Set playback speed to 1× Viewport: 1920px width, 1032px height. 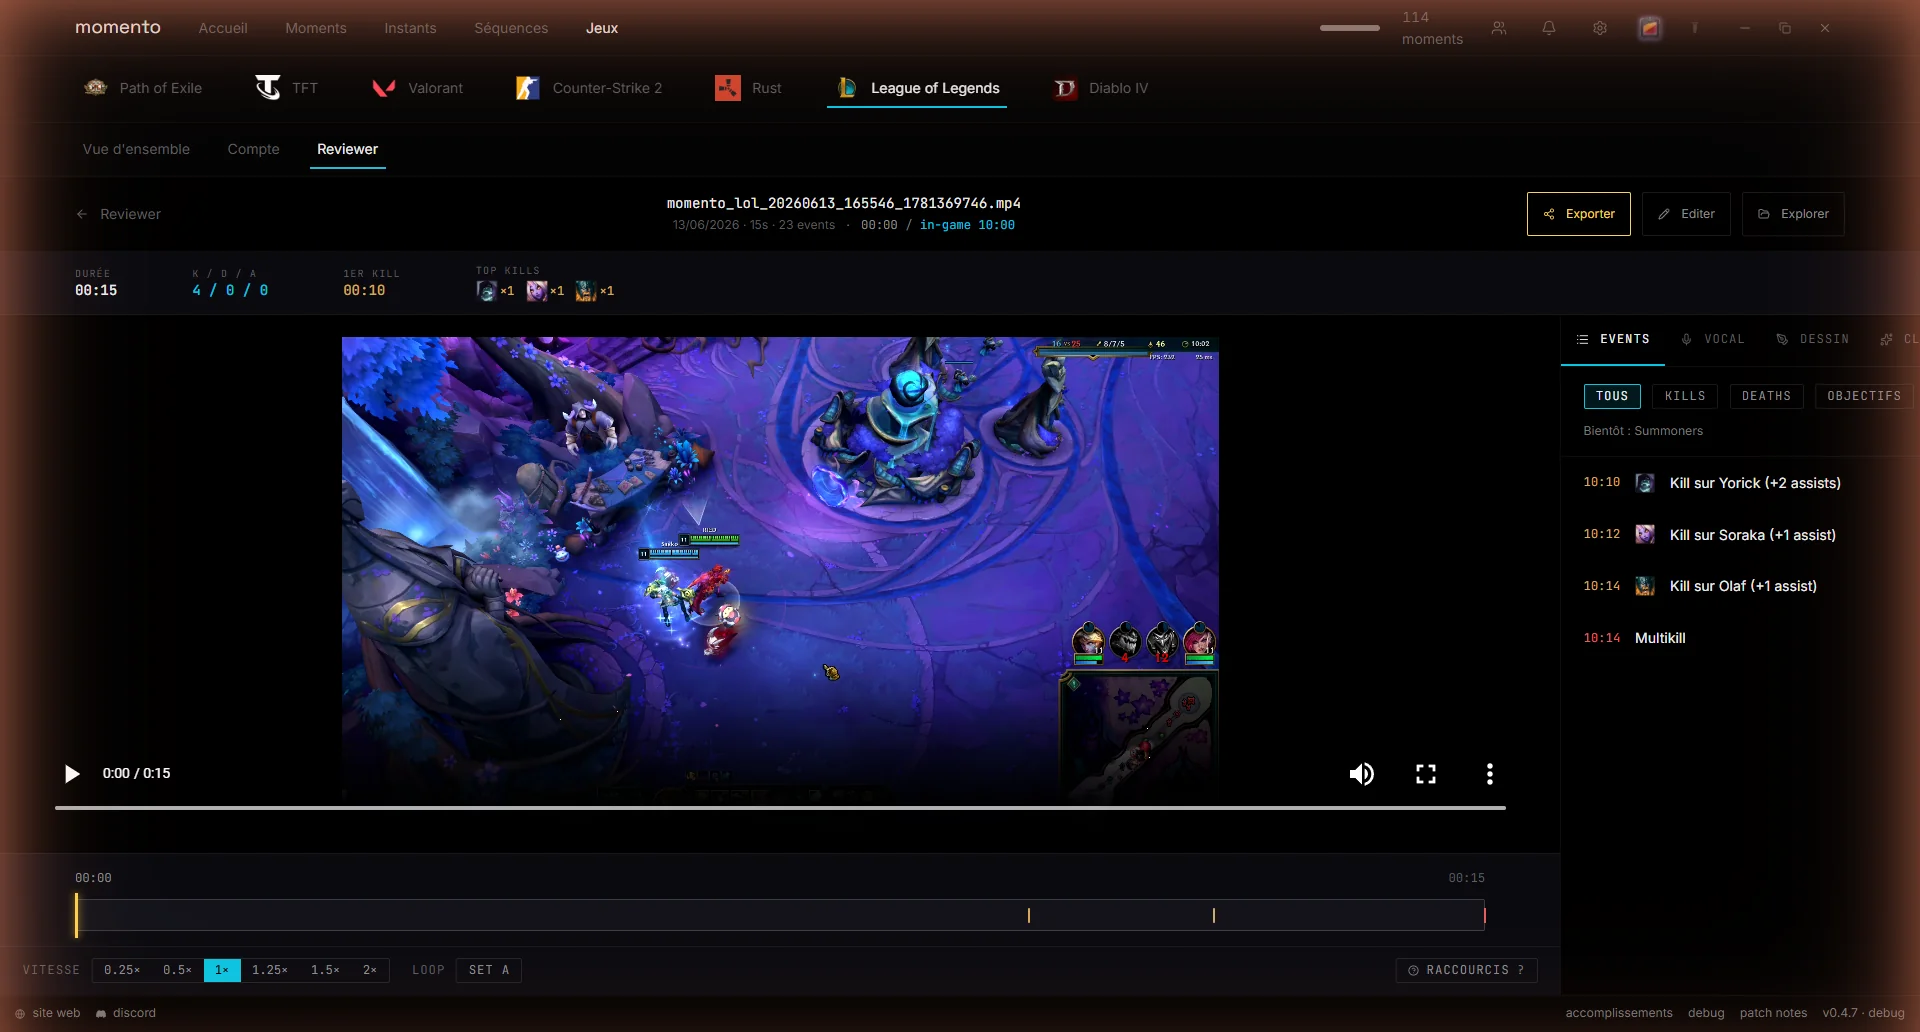222,970
